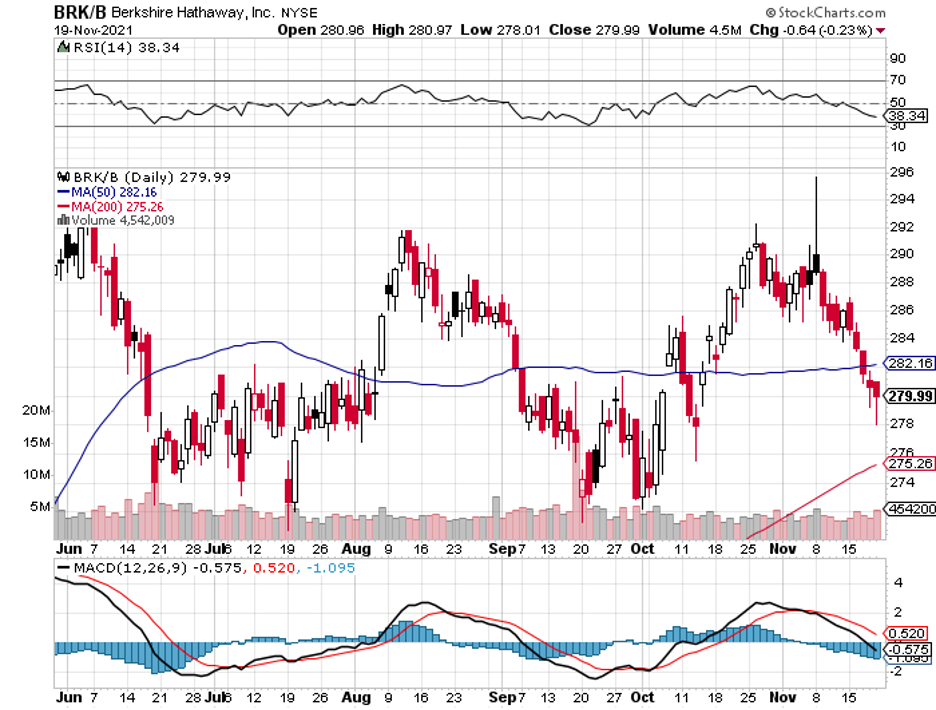
Task: Click the 20M volume axis label
Action: (36, 410)
